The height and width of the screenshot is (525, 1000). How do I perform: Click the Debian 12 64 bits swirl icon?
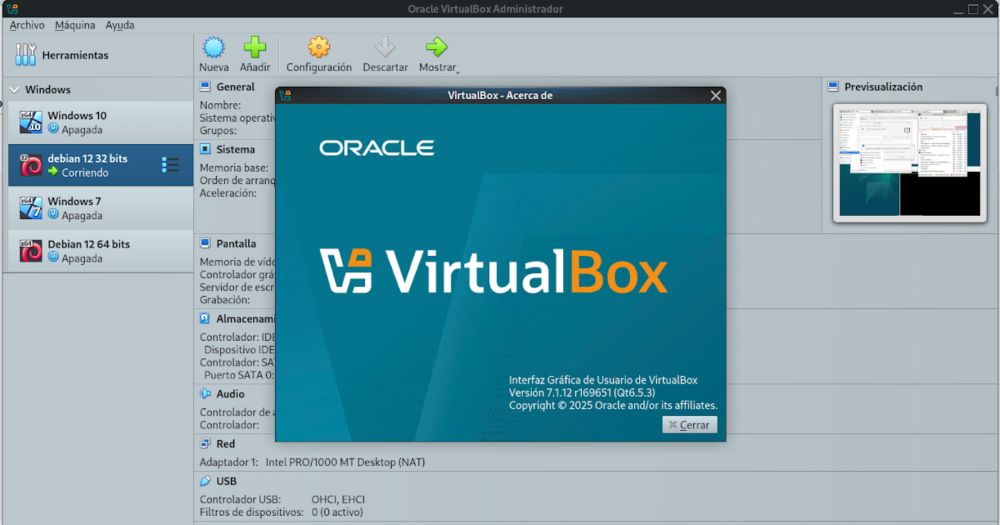pyautogui.click(x=31, y=251)
